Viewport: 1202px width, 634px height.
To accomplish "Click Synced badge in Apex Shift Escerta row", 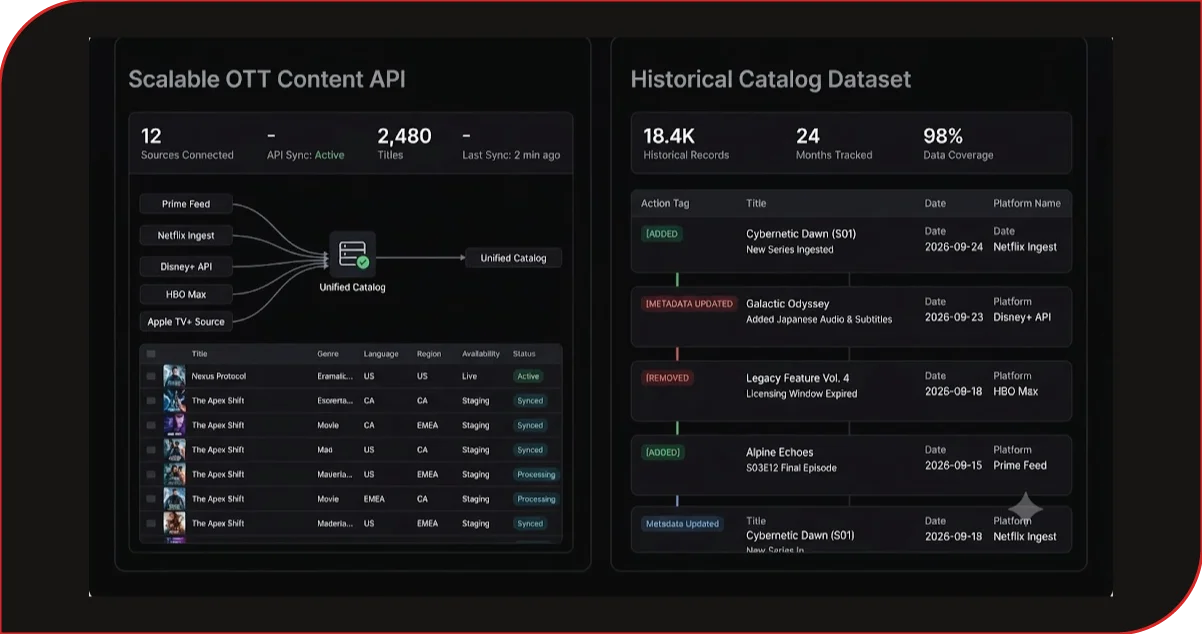I will click(530, 401).
